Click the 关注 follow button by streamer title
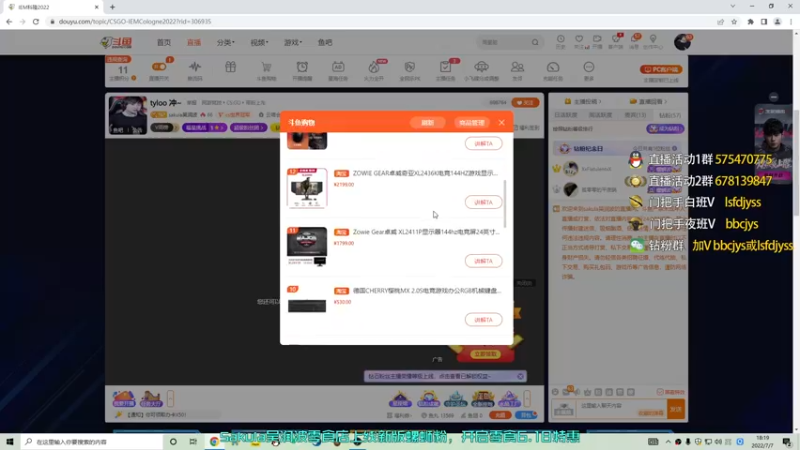 (525, 103)
